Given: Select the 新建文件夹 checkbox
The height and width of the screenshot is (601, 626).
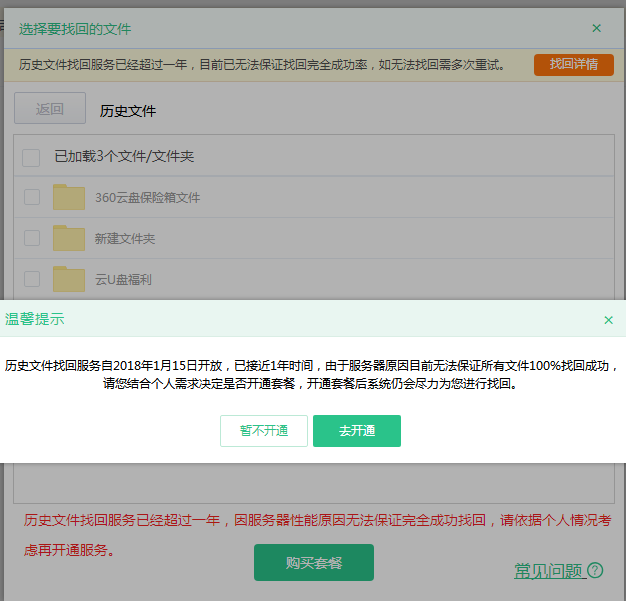Looking at the screenshot, I should click(32, 238).
